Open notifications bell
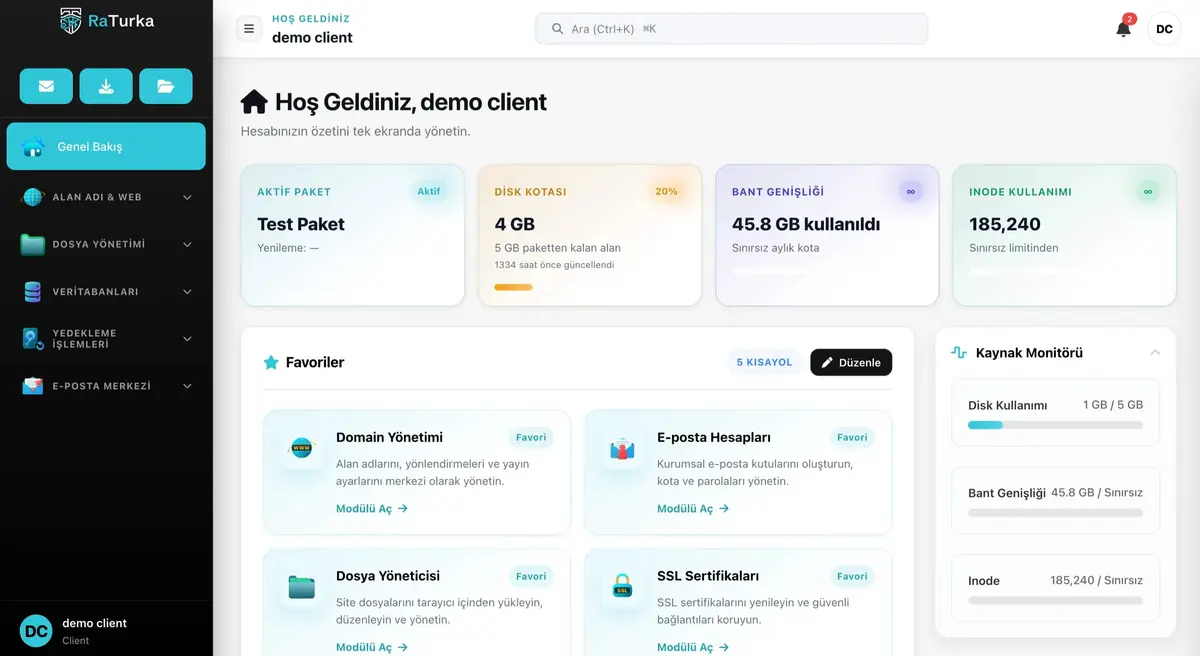This screenshot has height=656, width=1200. (1123, 29)
